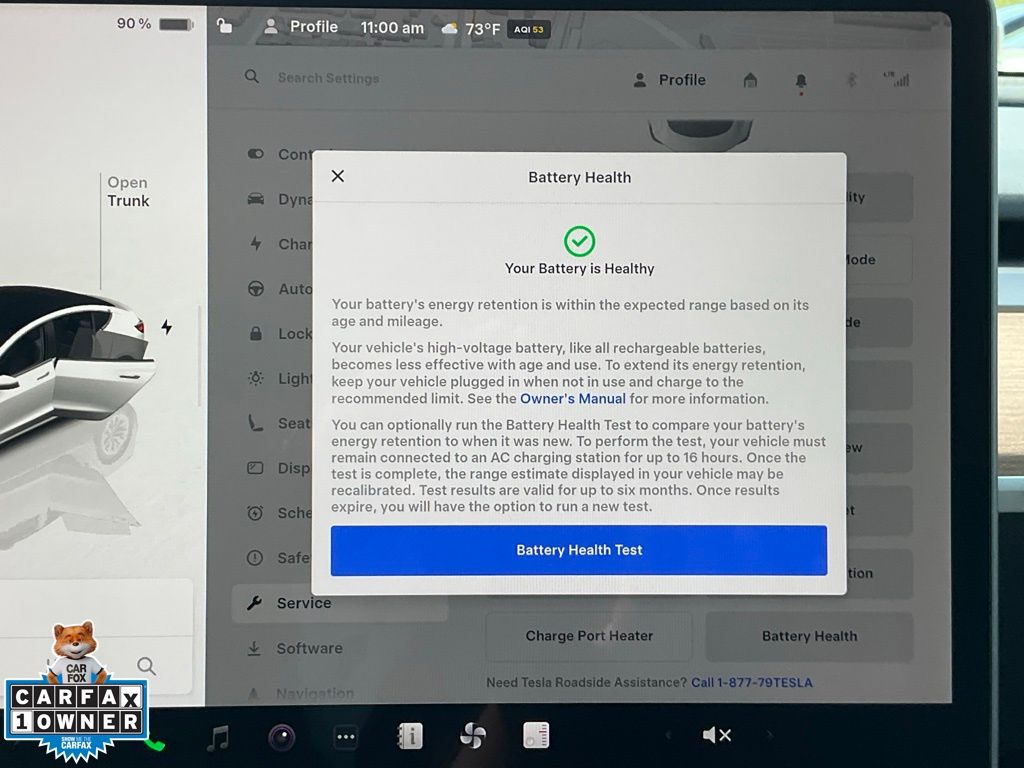Tap the Bluetooth icon
Image resolution: width=1024 pixels, height=768 pixels.
pos(851,80)
